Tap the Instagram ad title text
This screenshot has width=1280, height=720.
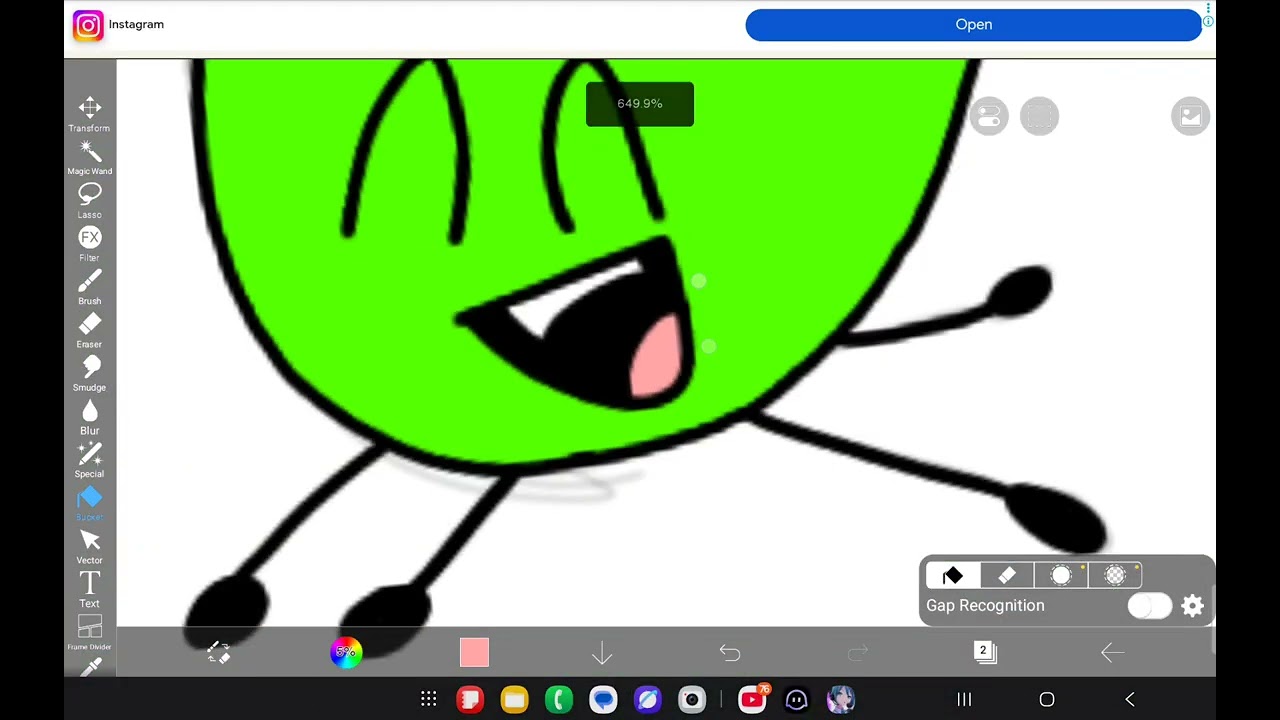point(136,24)
